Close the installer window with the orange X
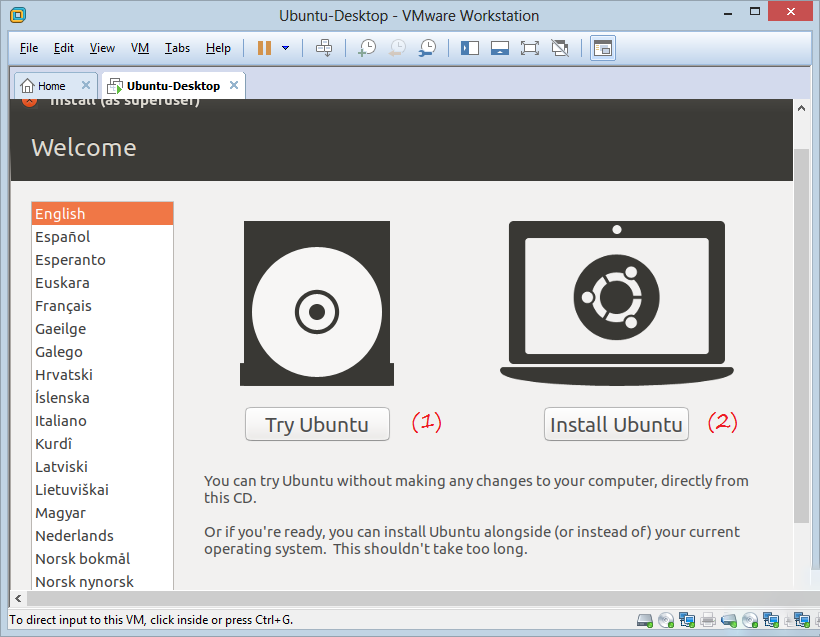Screen dimensions: 820x637 [x=29, y=100]
